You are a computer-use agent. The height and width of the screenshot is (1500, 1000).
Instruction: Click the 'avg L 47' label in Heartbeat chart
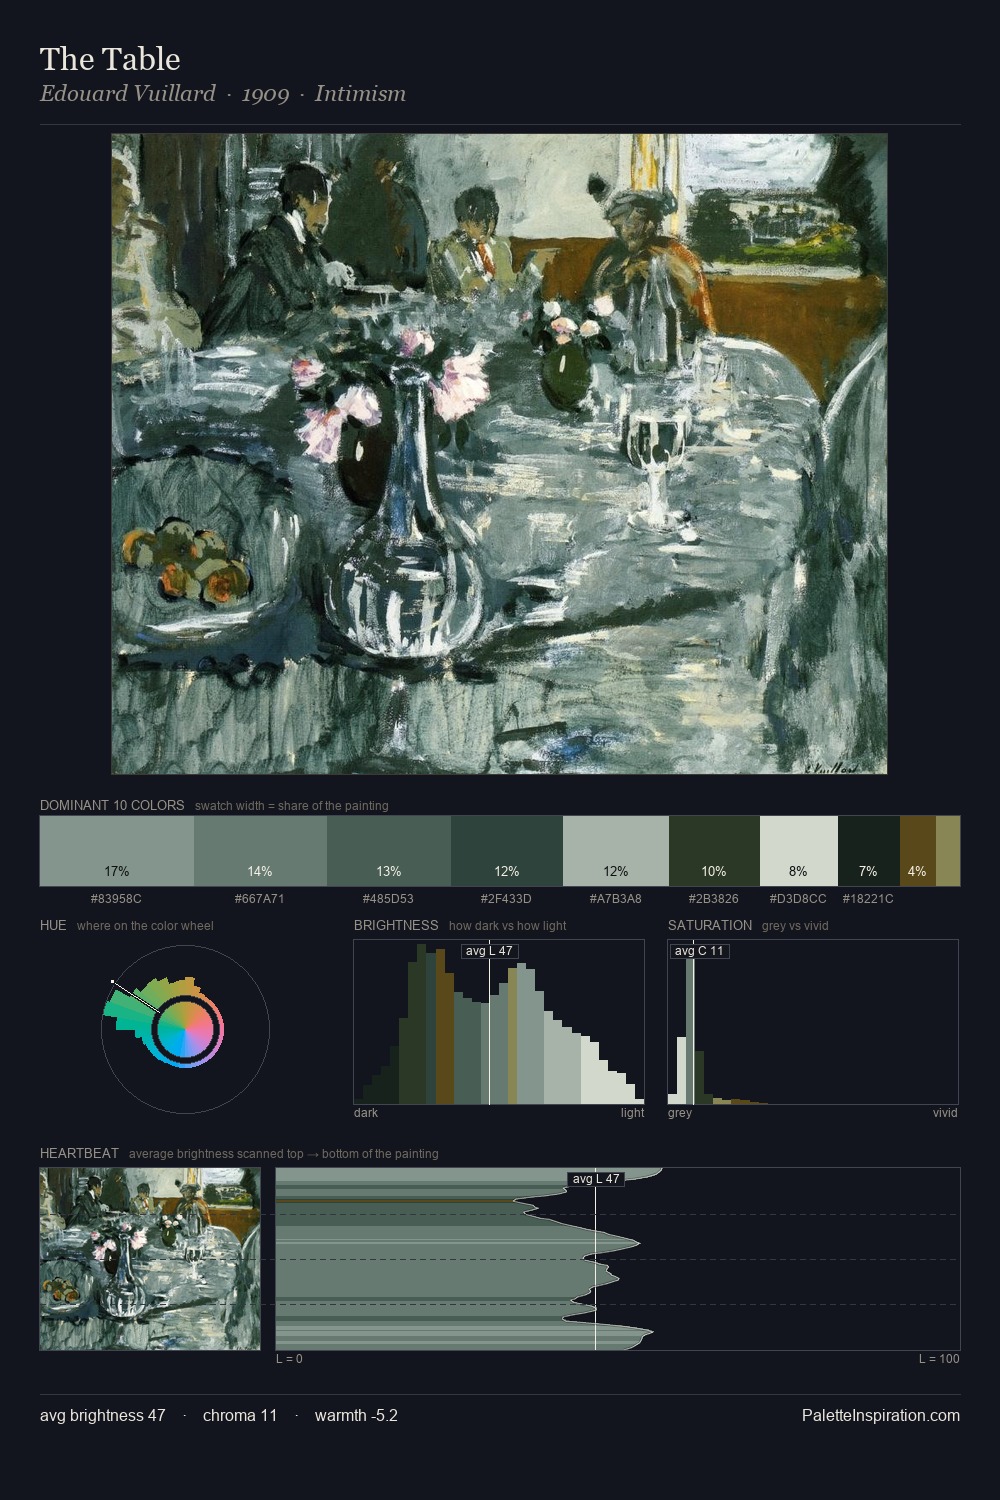pyautogui.click(x=596, y=1179)
